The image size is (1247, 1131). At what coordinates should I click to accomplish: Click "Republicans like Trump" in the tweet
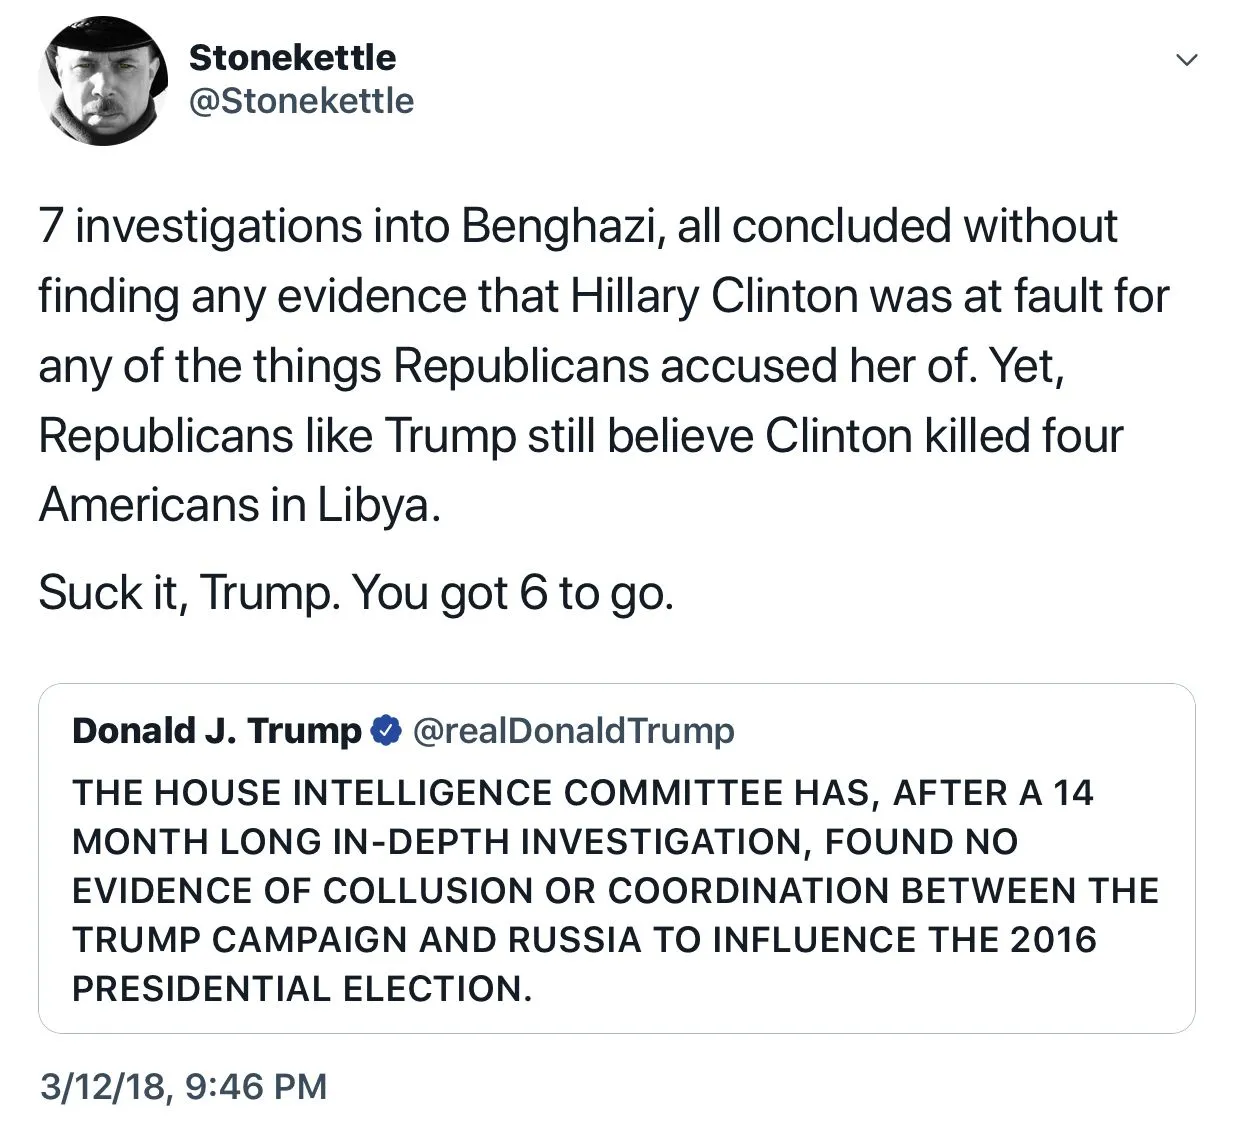(277, 436)
